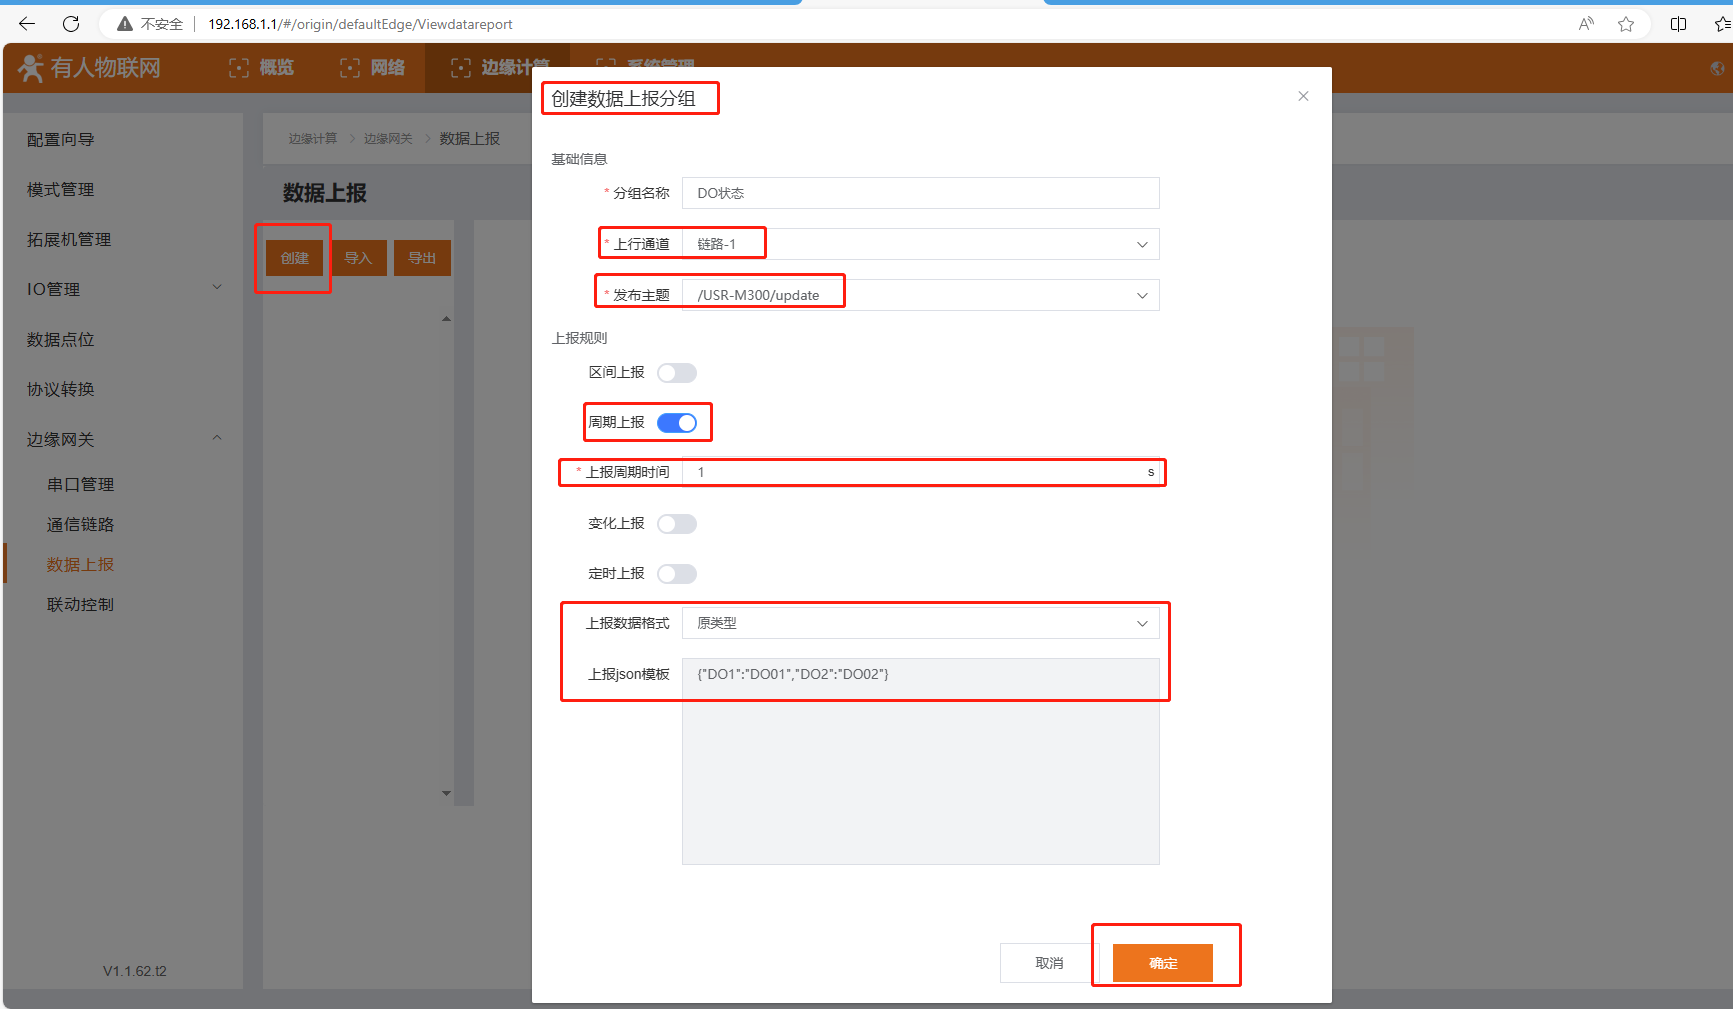Click the not secure warning icon
The width and height of the screenshot is (1733, 1009).
click(x=125, y=24)
